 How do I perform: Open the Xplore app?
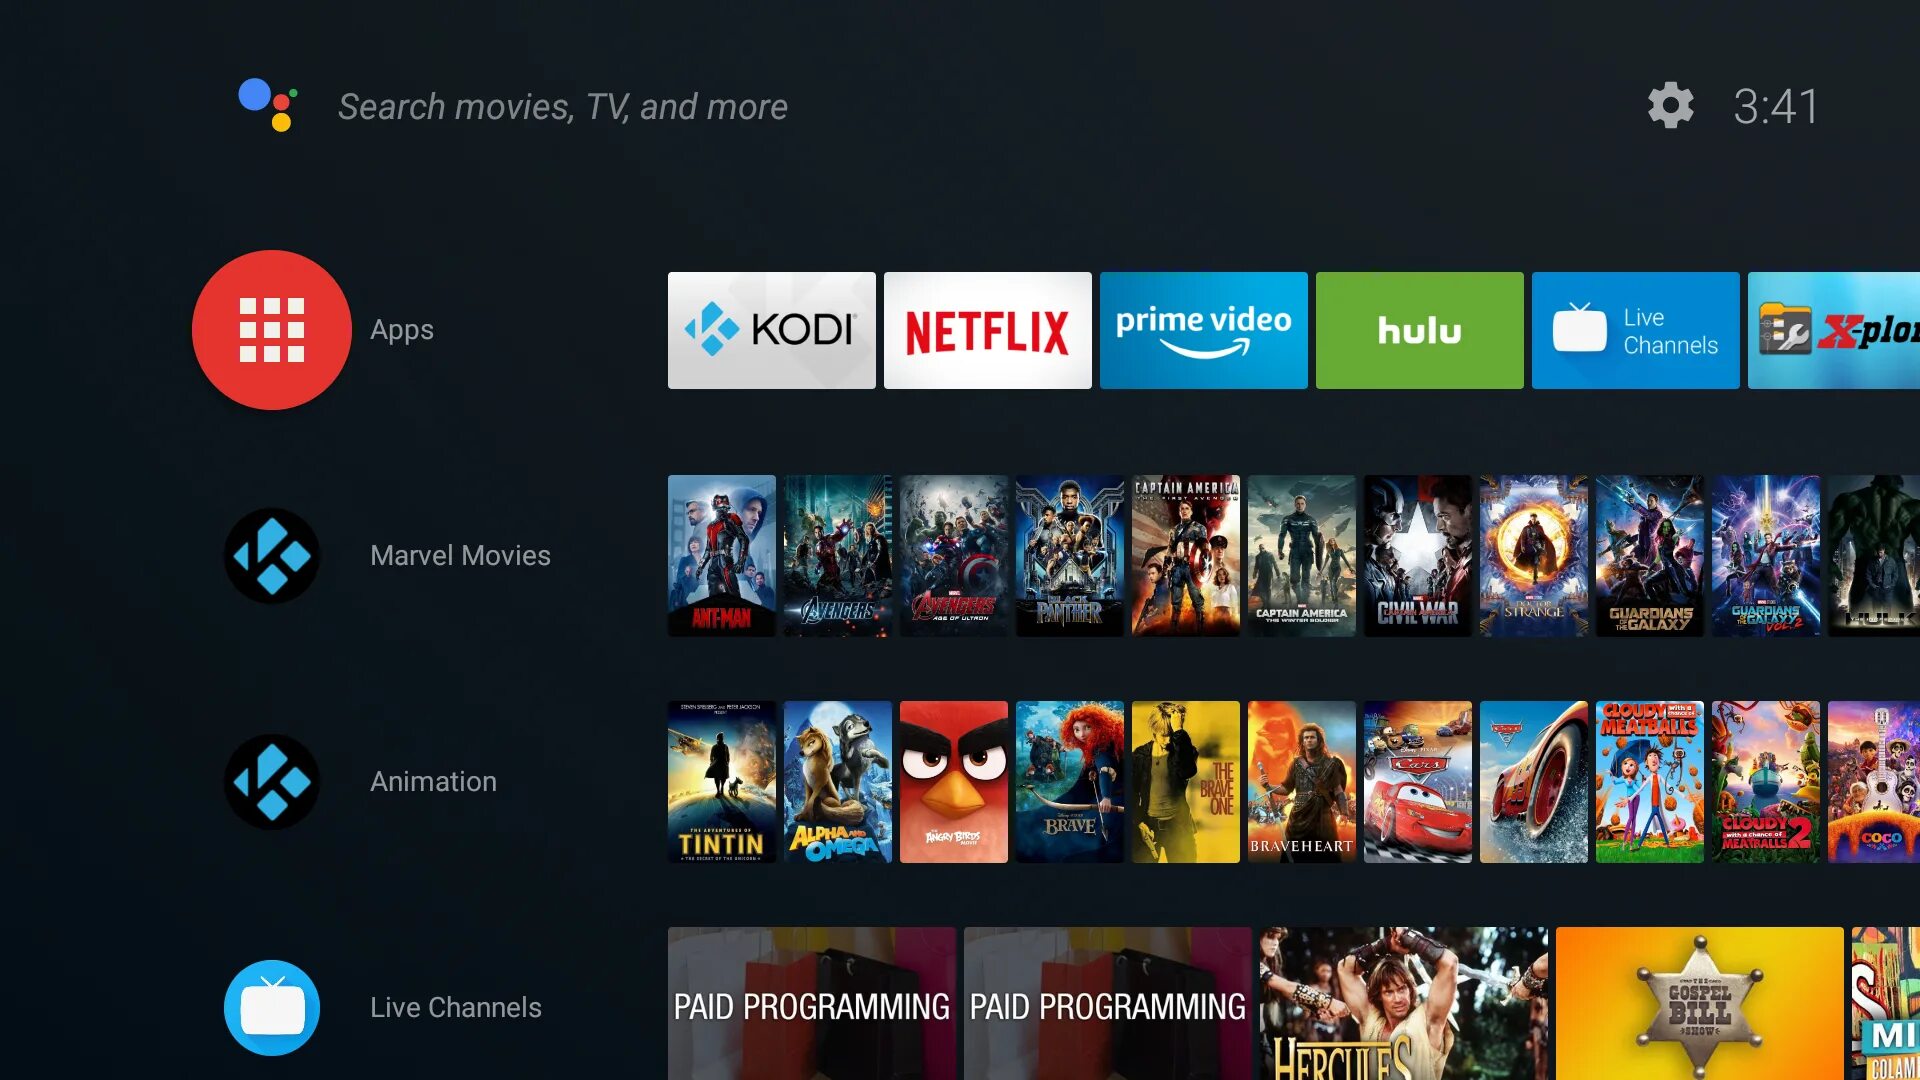[1838, 330]
